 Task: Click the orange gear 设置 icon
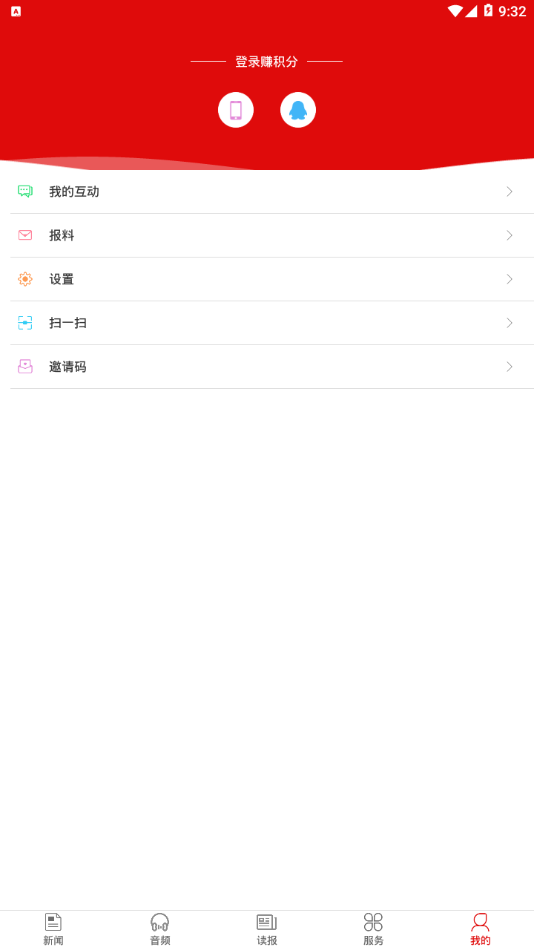[25, 279]
